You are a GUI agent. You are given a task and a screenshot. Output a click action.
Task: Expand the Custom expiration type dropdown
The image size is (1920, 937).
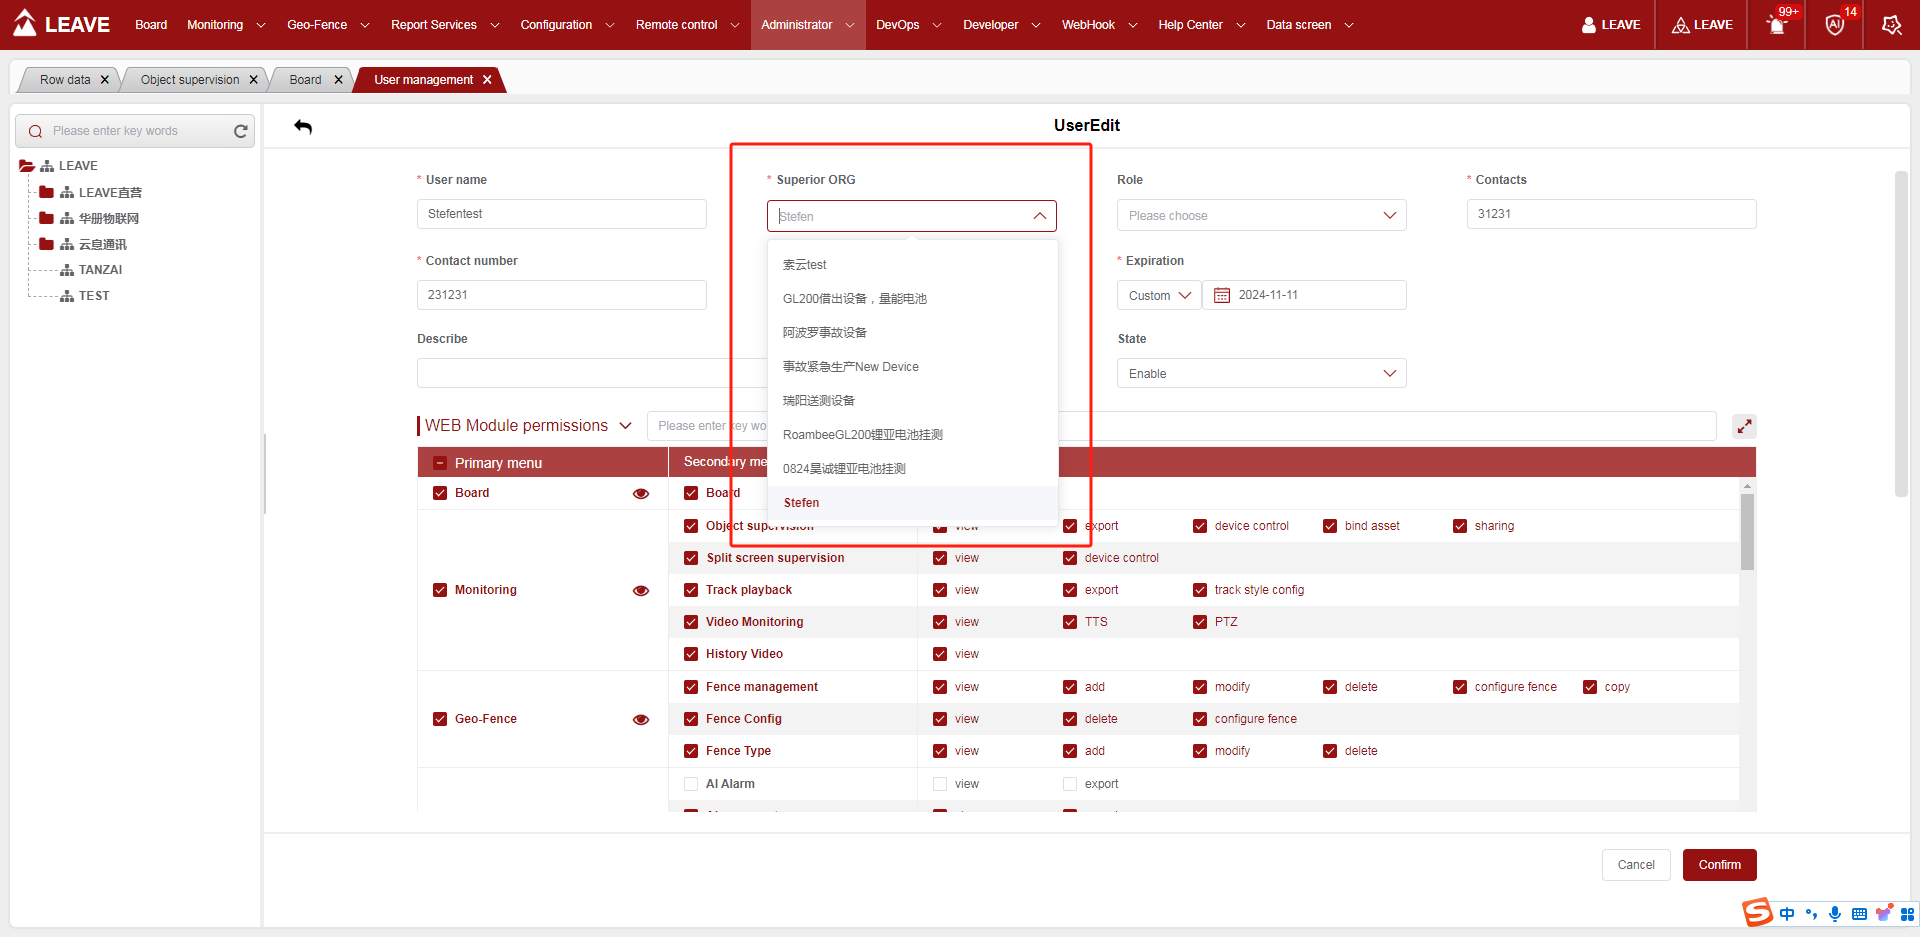pyautogui.click(x=1159, y=296)
